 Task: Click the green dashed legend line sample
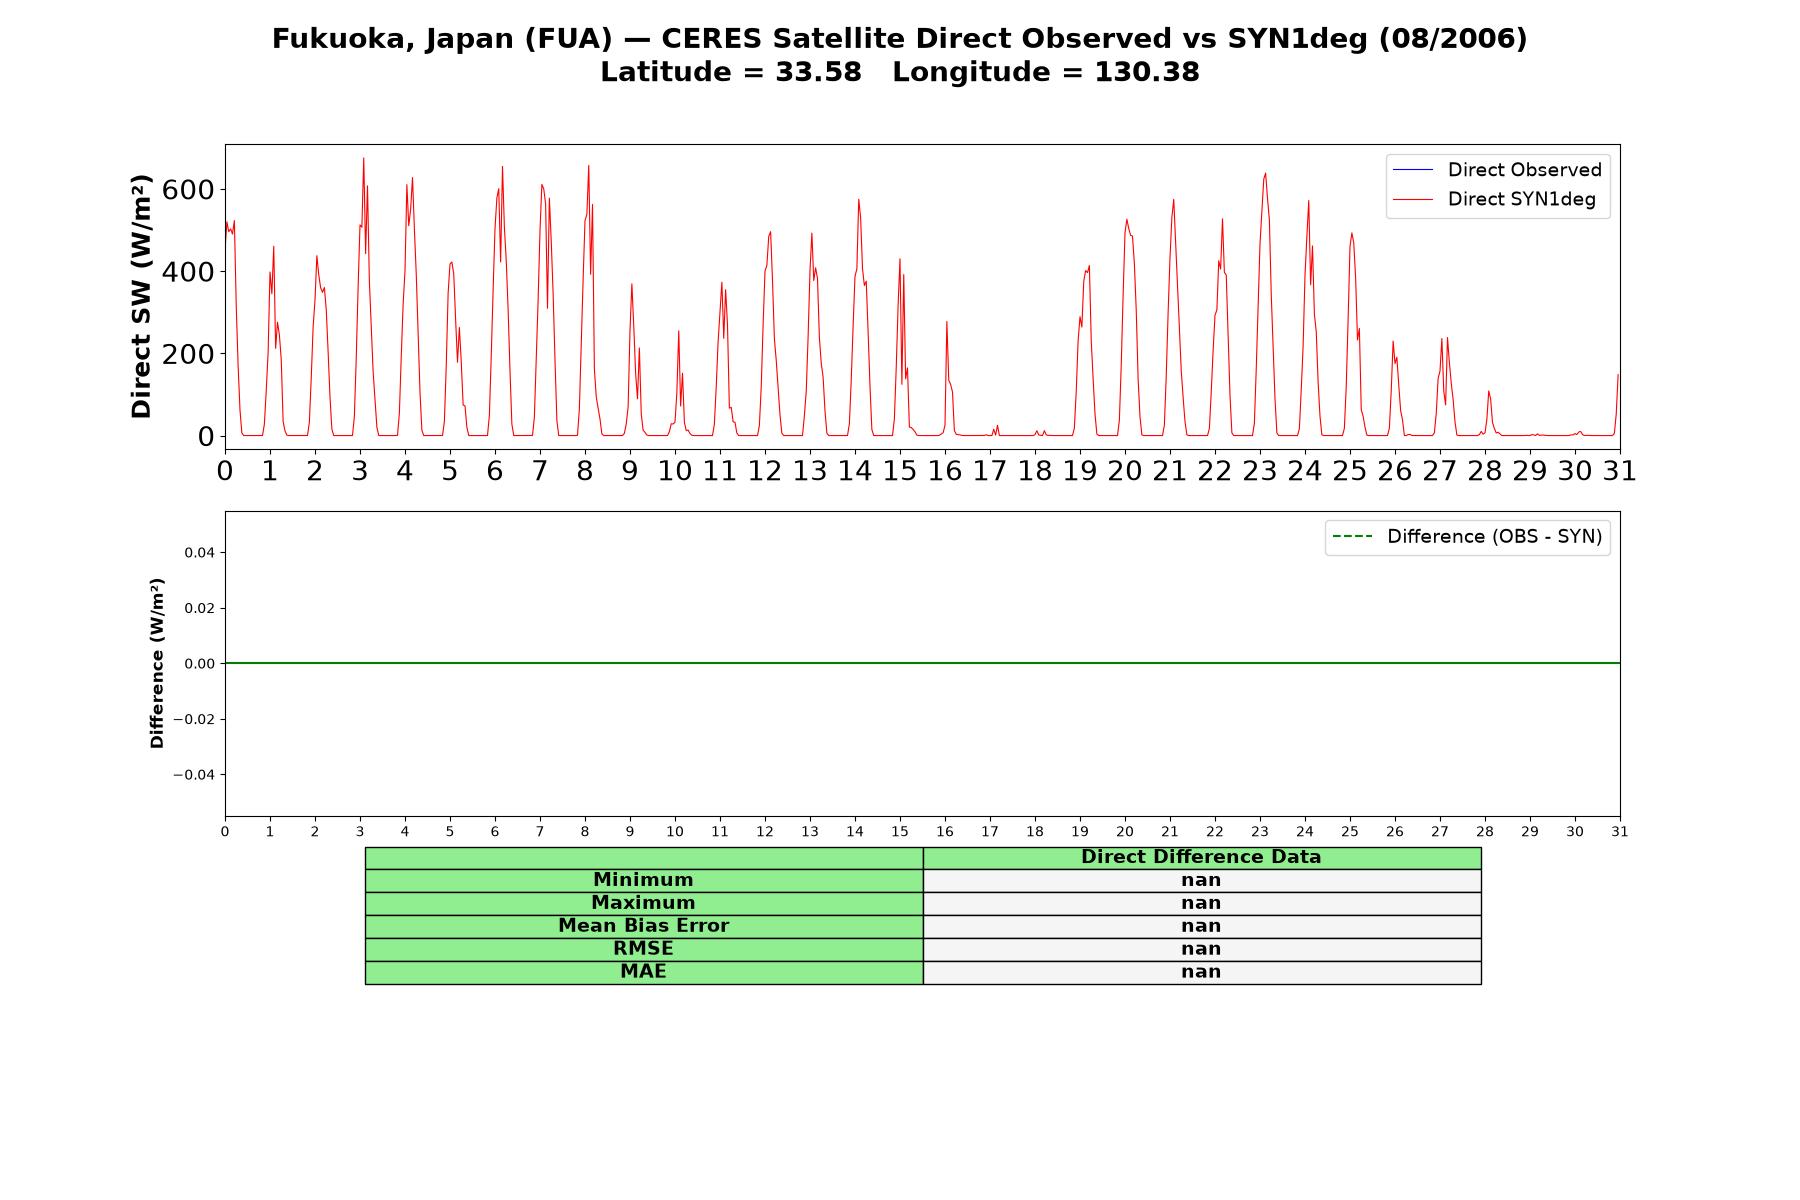pos(1352,537)
